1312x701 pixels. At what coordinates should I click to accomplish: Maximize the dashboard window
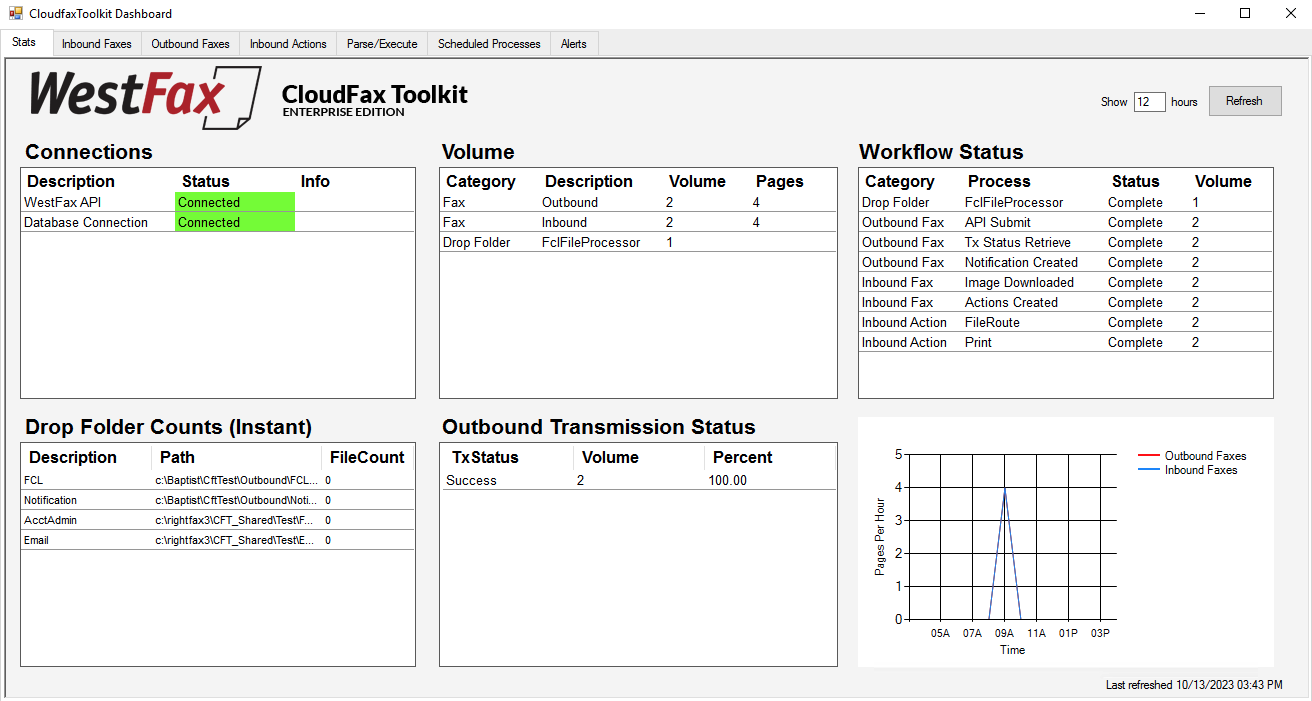(1245, 14)
